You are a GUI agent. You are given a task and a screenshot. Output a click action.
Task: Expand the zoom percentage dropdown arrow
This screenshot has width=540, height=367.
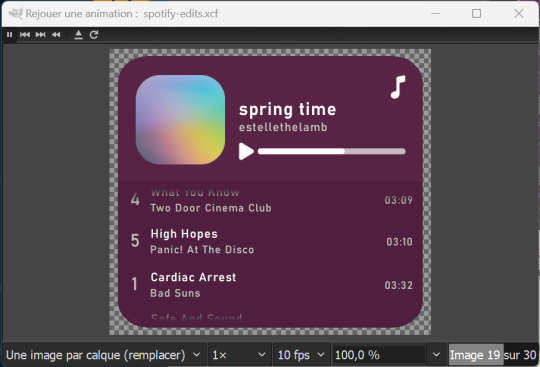436,355
